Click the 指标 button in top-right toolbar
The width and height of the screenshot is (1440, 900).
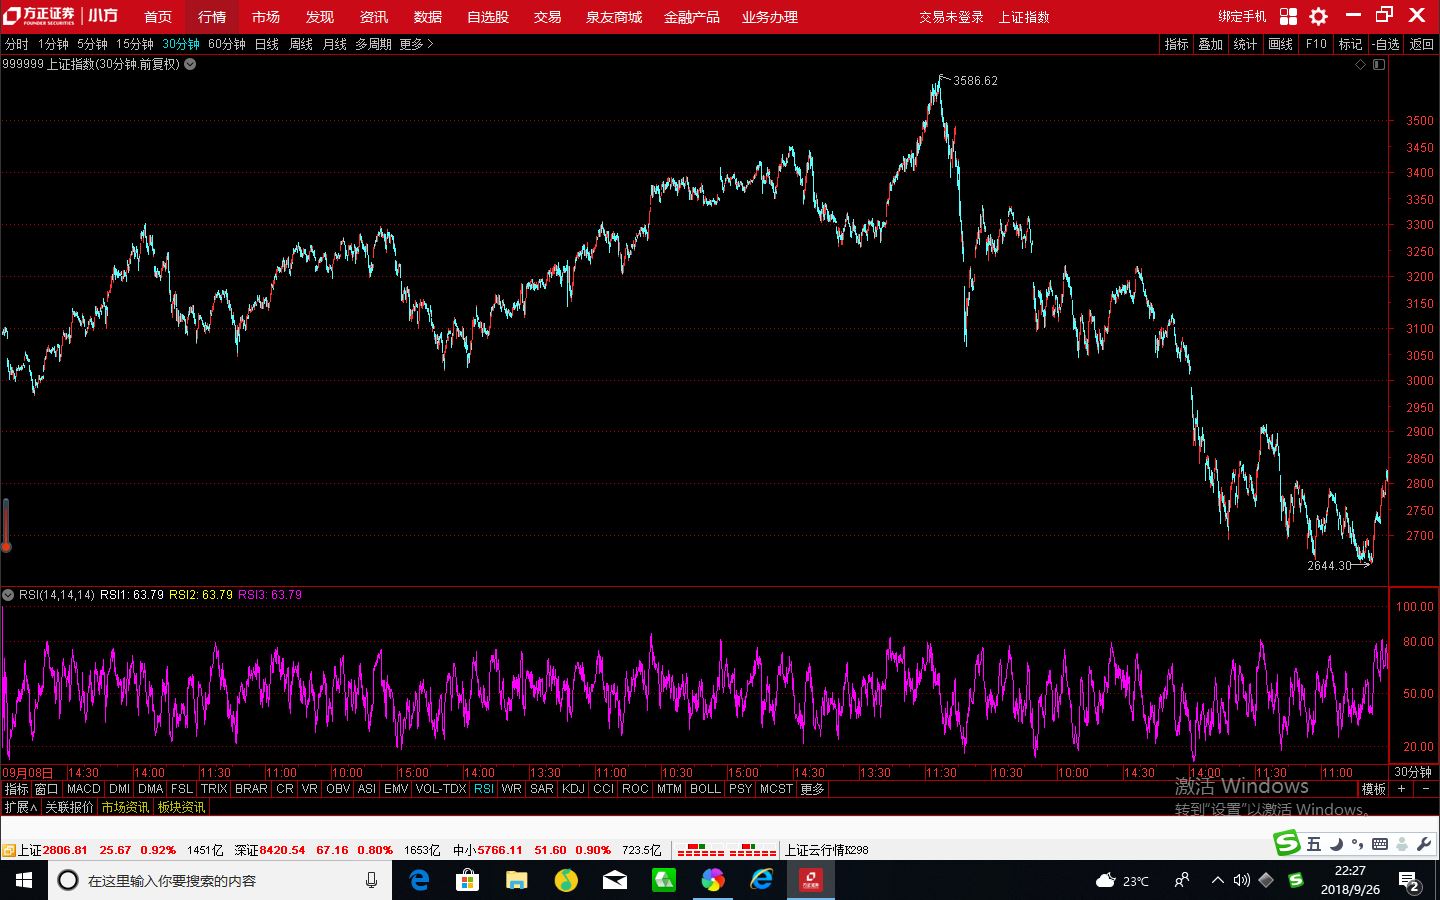click(x=1177, y=44)
